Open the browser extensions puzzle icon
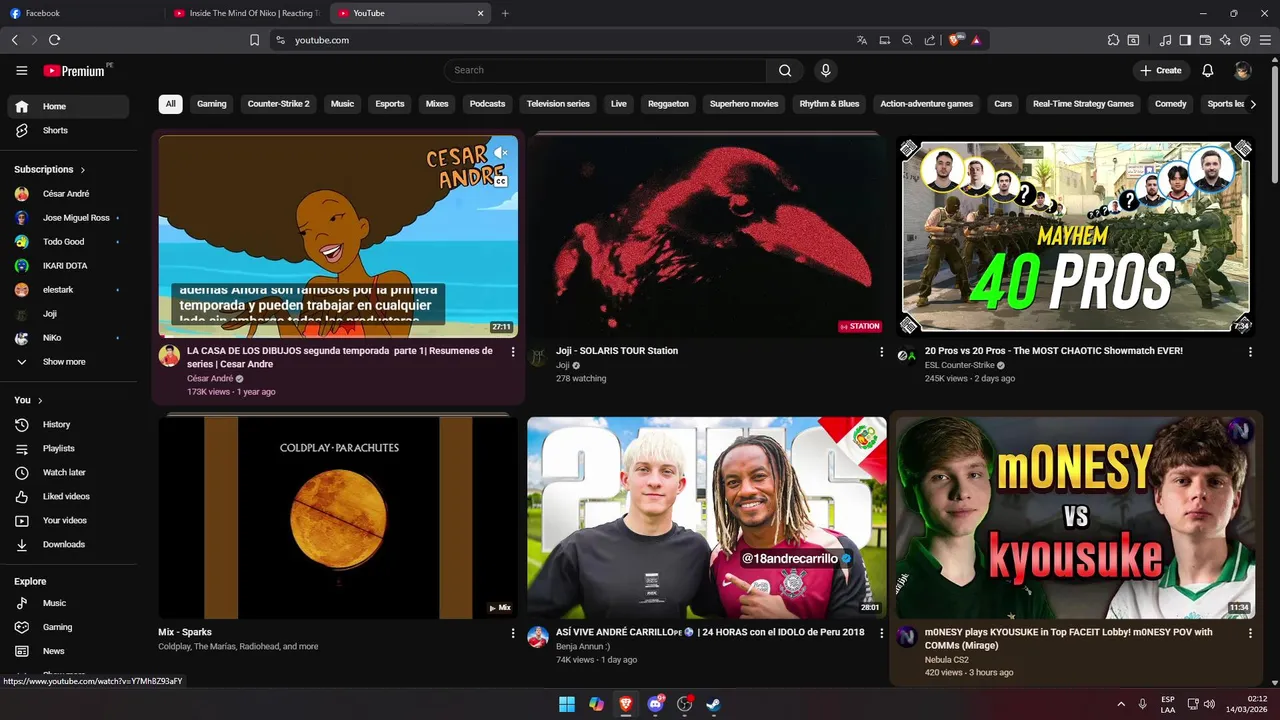This screenshot has width=1280, height=720. (1113, 40)
